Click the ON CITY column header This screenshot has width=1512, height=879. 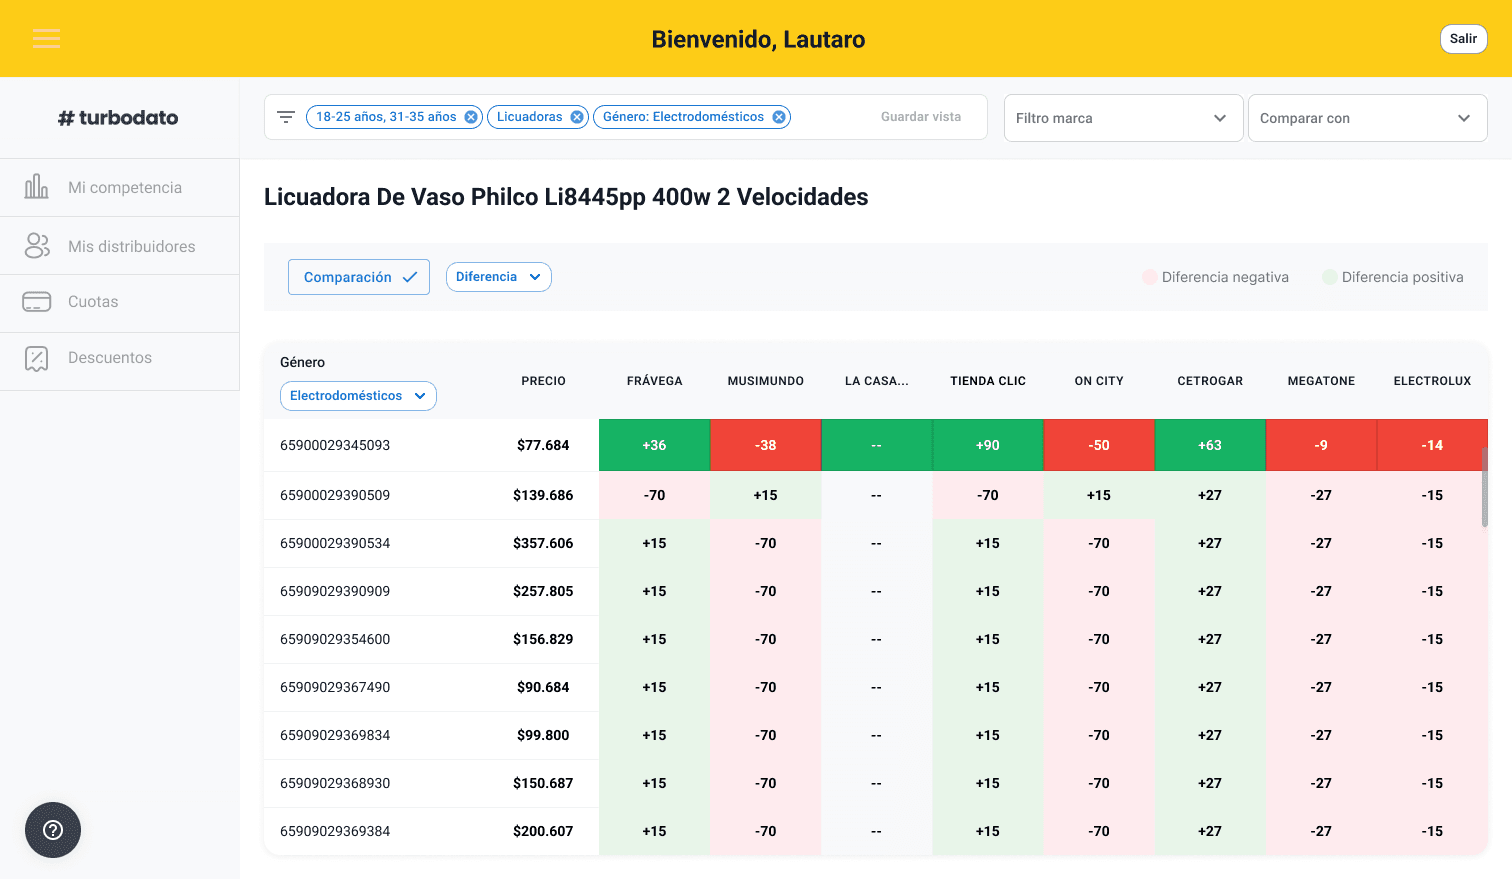point(1099,381)
